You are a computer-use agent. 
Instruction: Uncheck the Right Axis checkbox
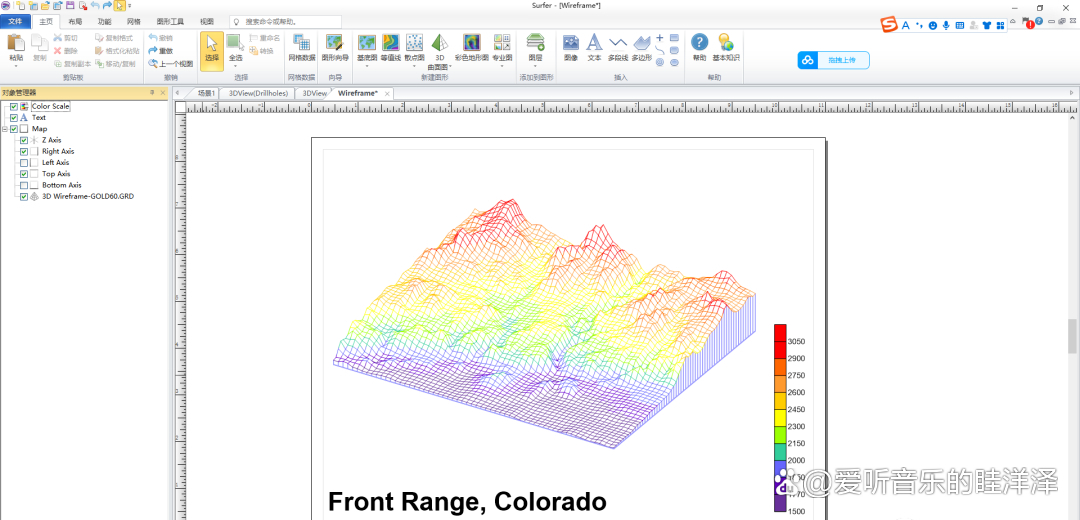click(x=24, y=152)
